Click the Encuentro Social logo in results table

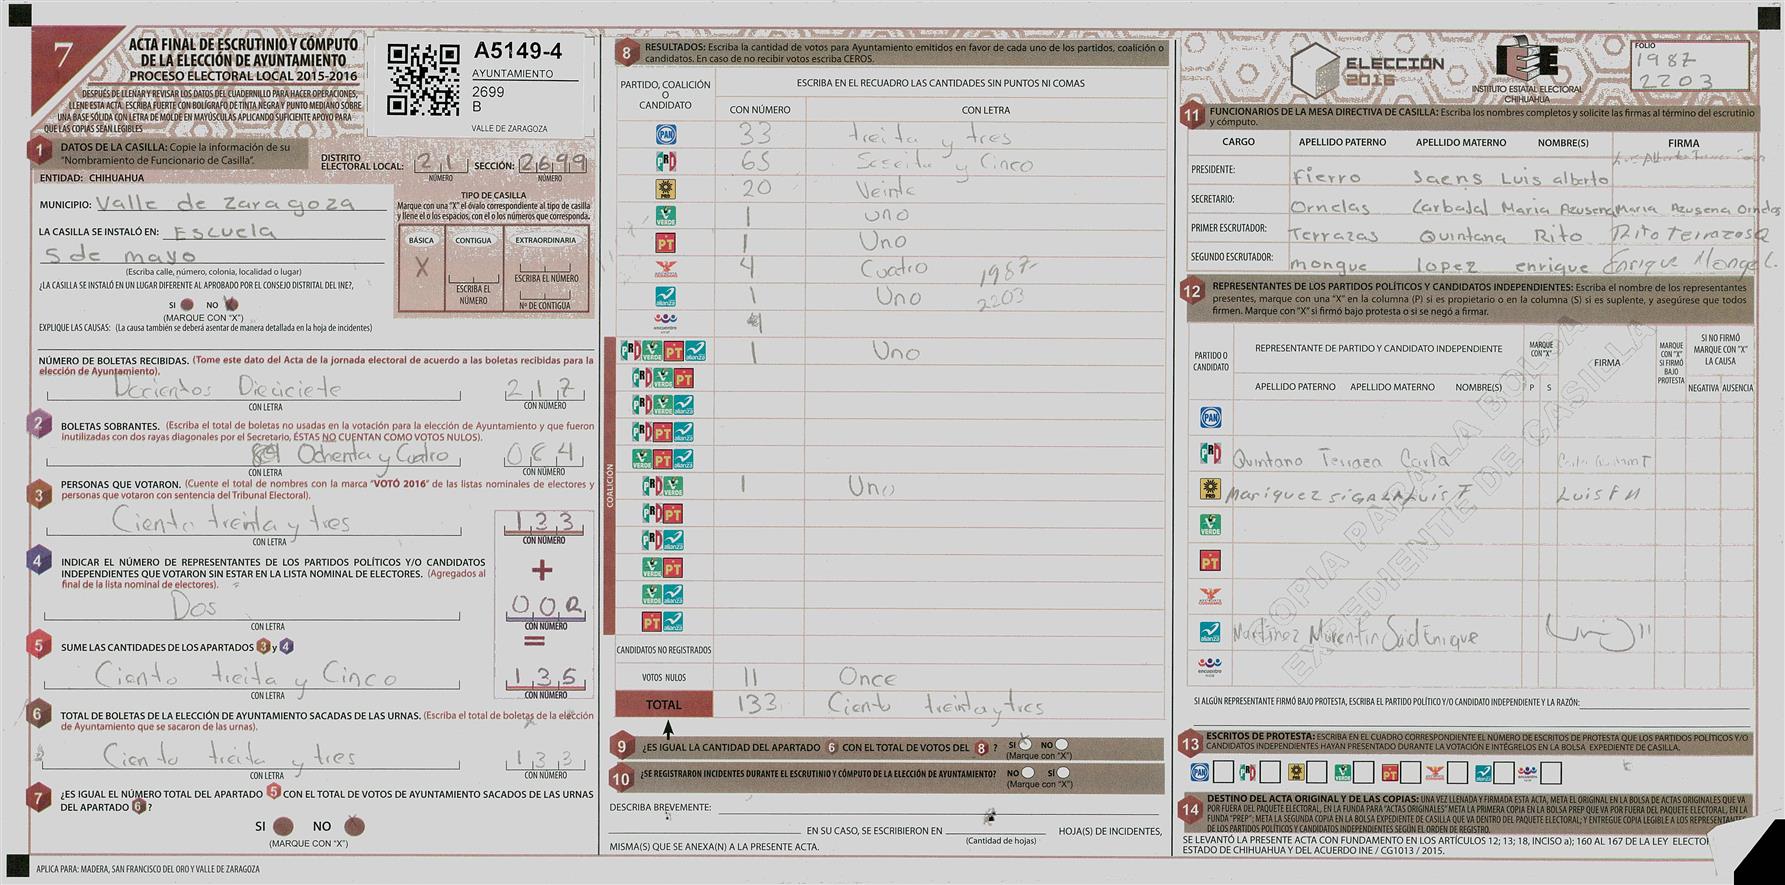(665, 322)
